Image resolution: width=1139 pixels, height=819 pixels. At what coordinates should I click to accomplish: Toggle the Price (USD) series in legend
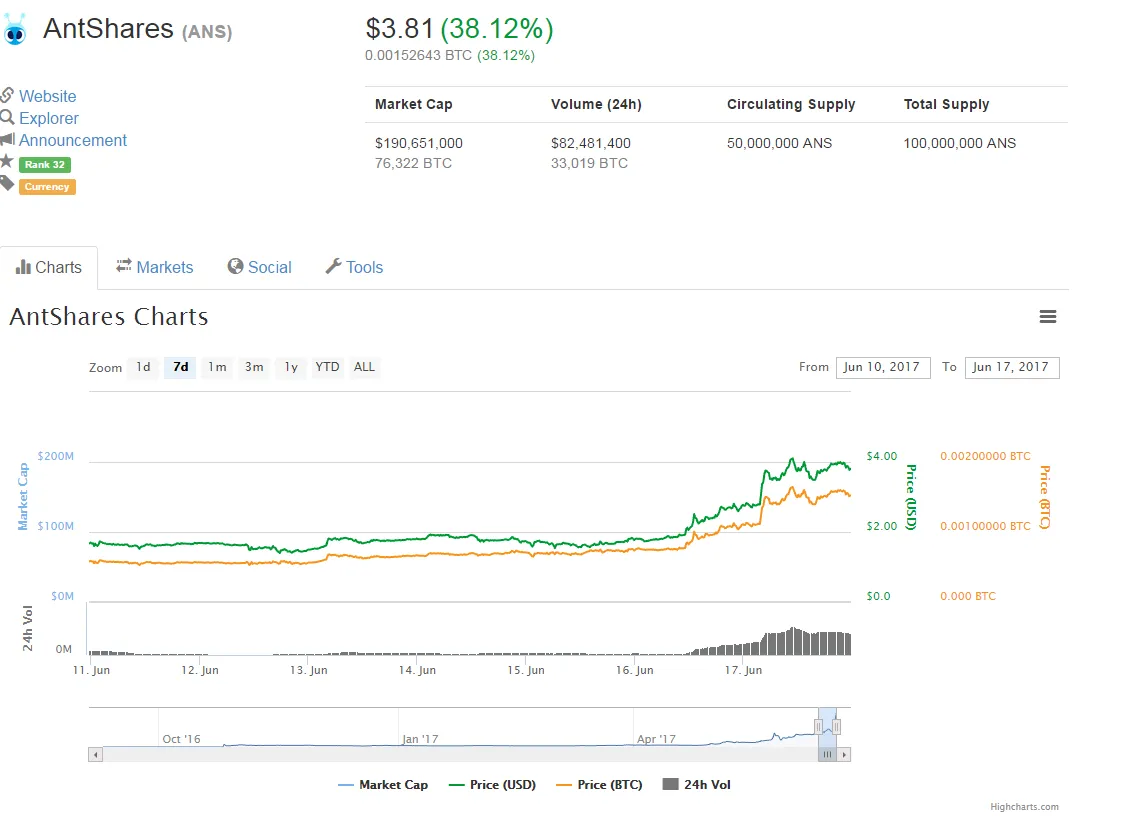(x=493, y=785)
